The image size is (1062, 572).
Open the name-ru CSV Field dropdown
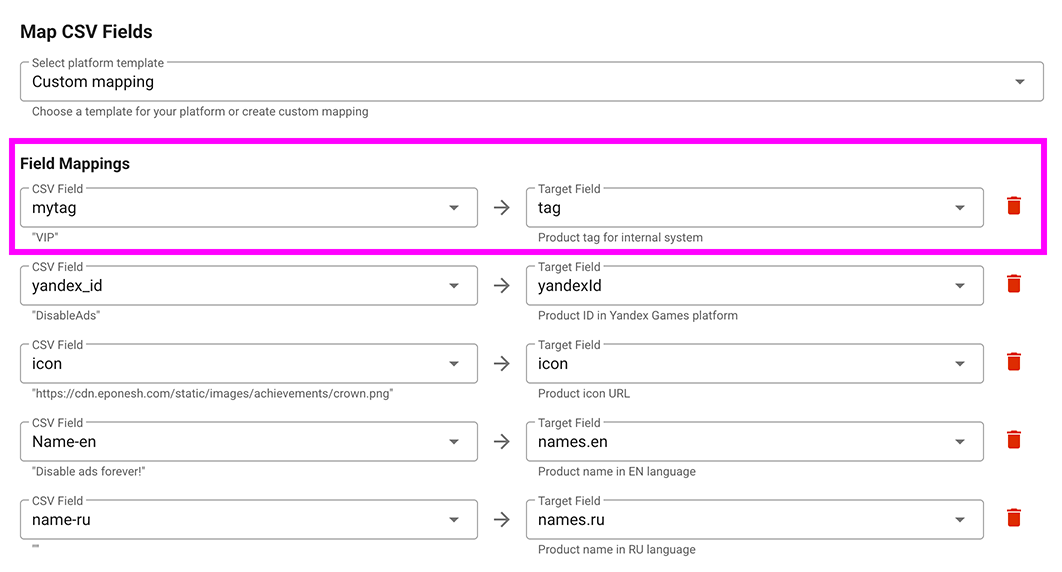tap(248, 520)
